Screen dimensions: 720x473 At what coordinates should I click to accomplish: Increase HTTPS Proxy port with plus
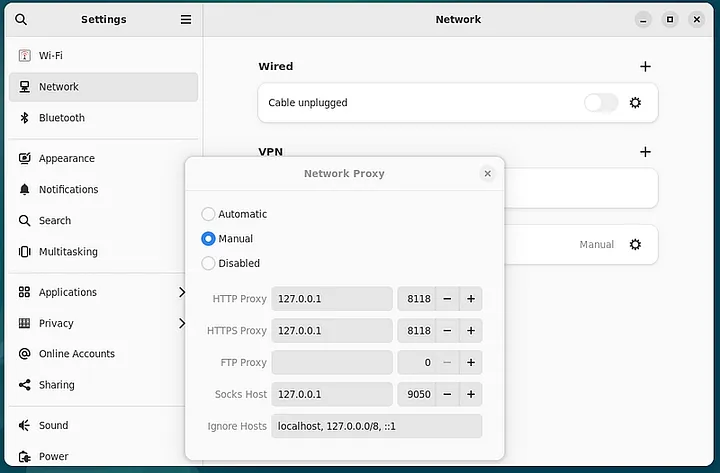coord(471,331)
